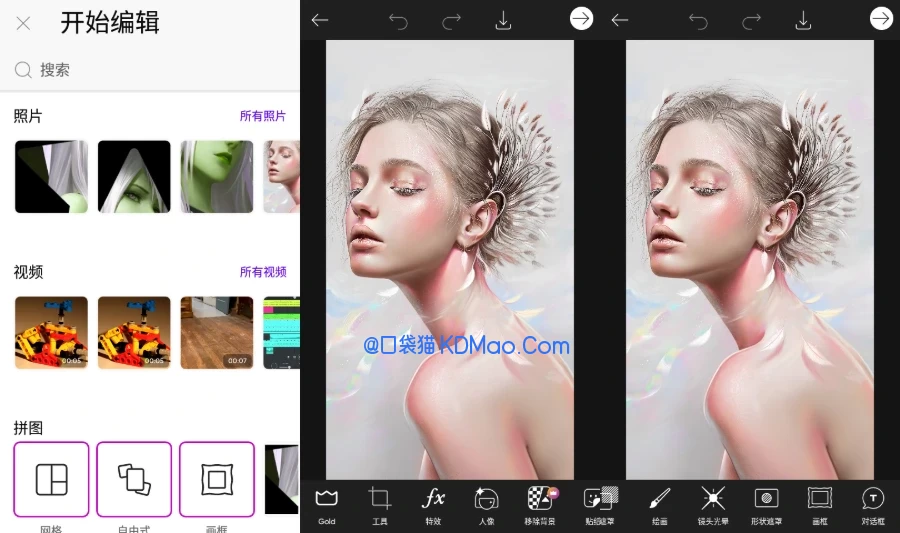Tap next arrow in the middle editor panel
Screen dimensions: 900x533
pos(581,19)
